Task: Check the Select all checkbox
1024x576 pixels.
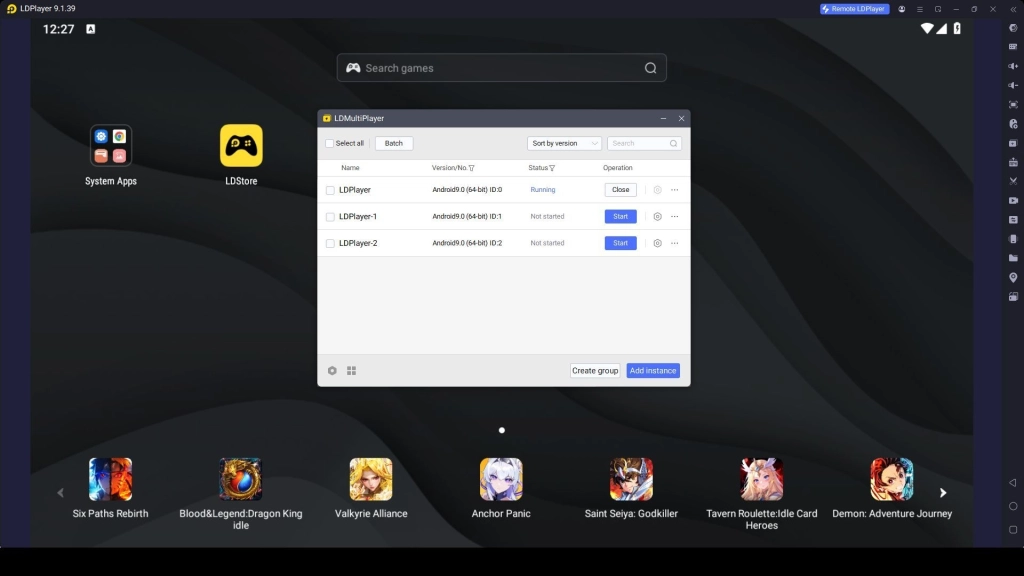Action: (329, 143)
